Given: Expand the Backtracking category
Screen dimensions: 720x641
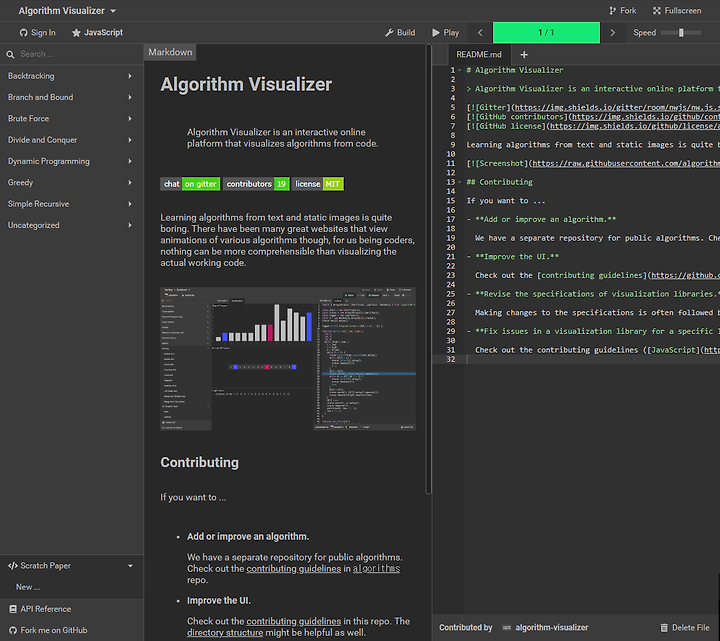Looking at the screenshot, I should (70, 76).
